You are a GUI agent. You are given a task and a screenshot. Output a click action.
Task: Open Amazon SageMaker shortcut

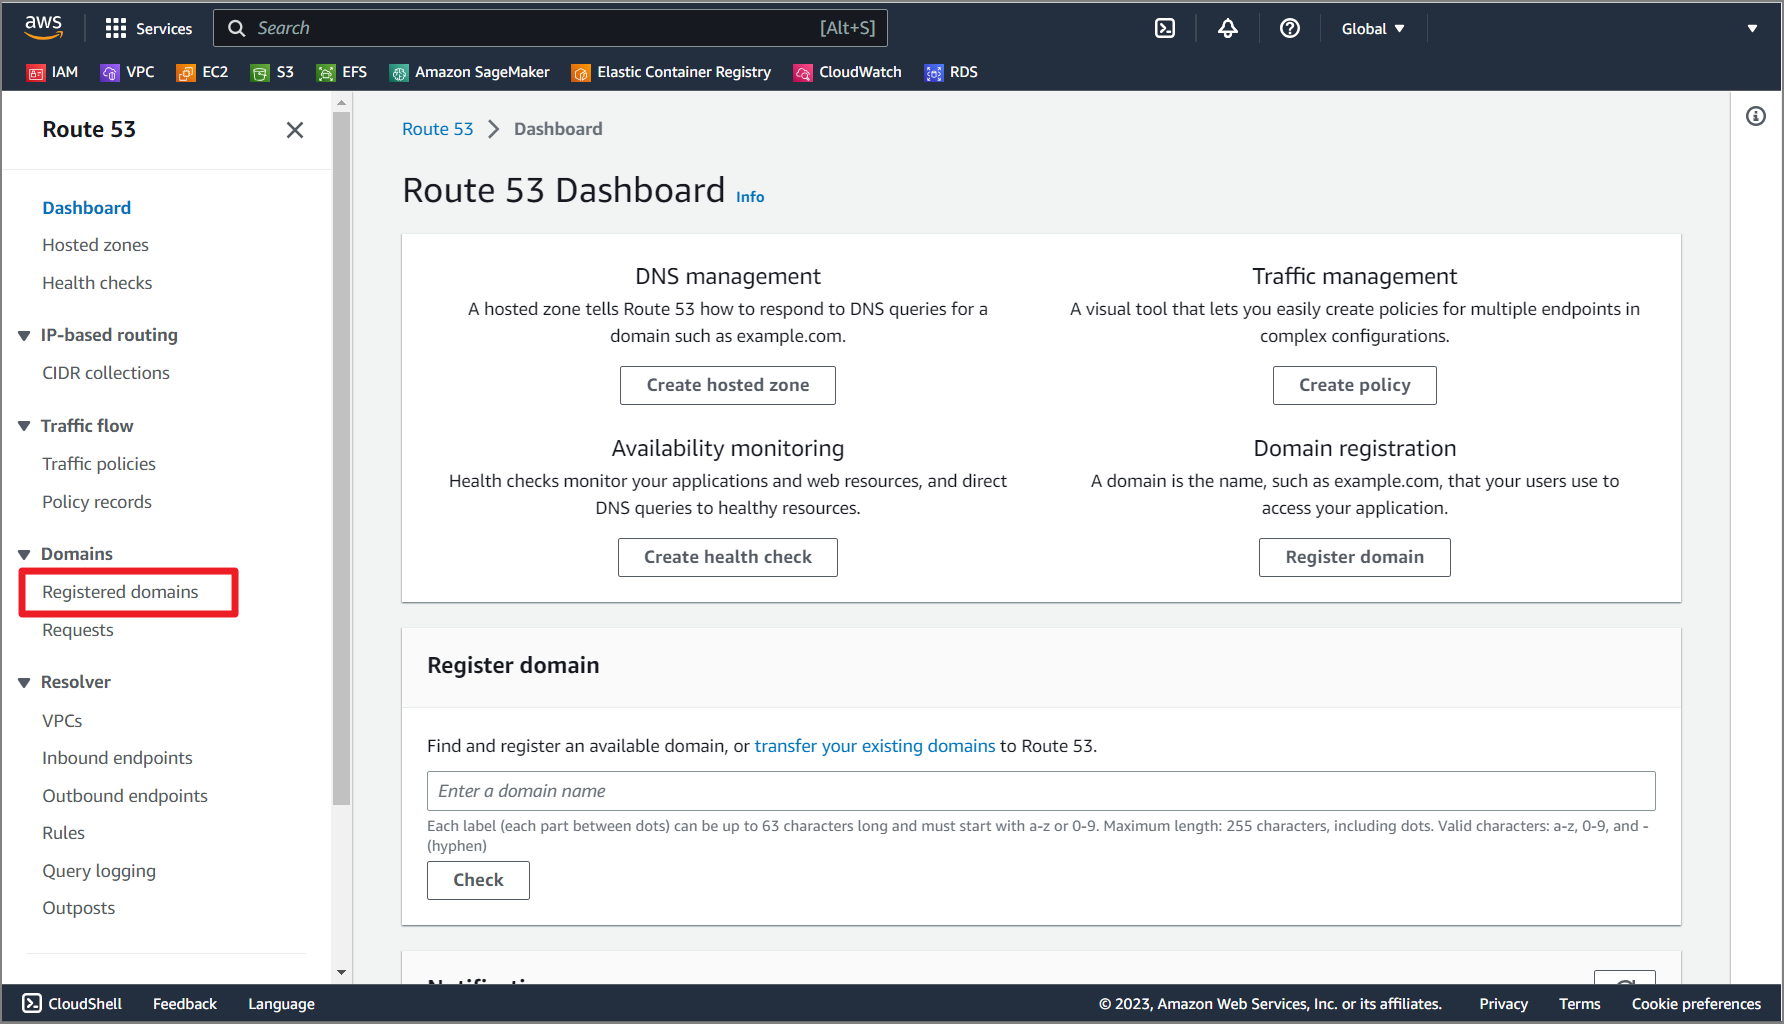470,72
